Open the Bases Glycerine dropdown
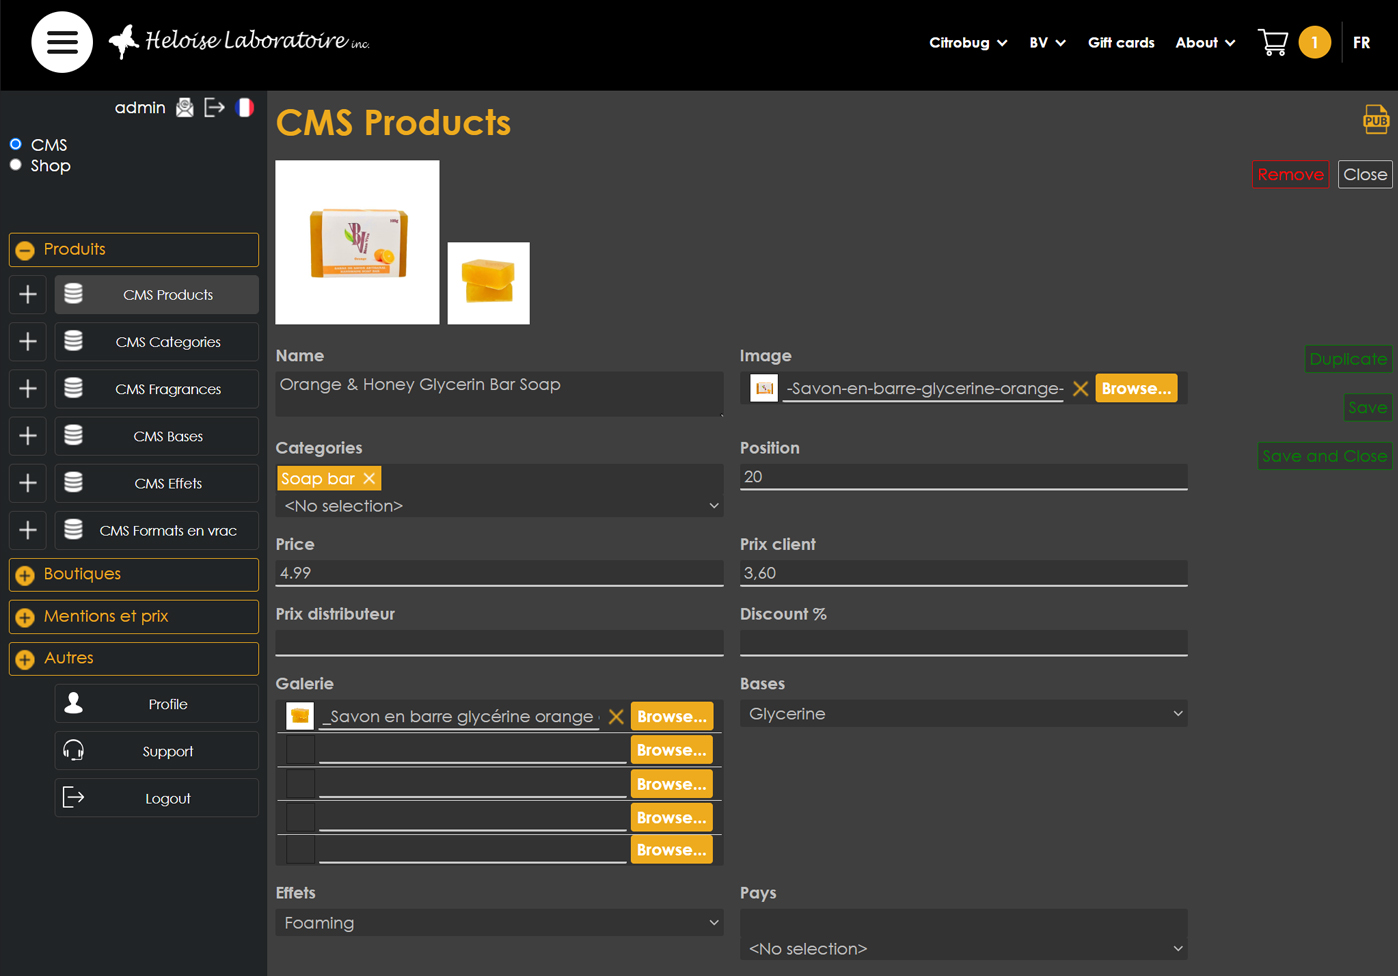Image resolution: width=1398 pixels, height=976 pixels. click(962, 714)
